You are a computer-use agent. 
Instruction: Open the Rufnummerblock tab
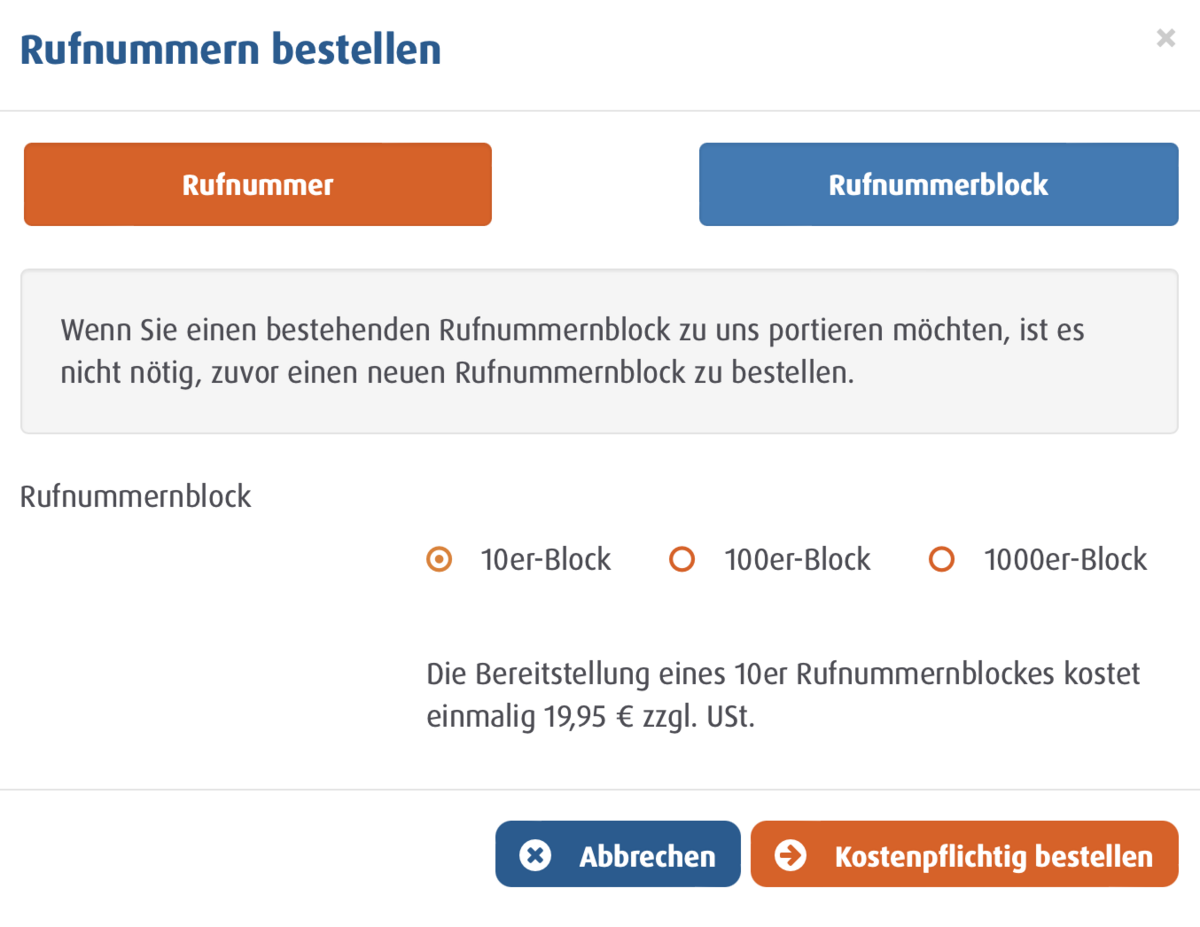938,185
